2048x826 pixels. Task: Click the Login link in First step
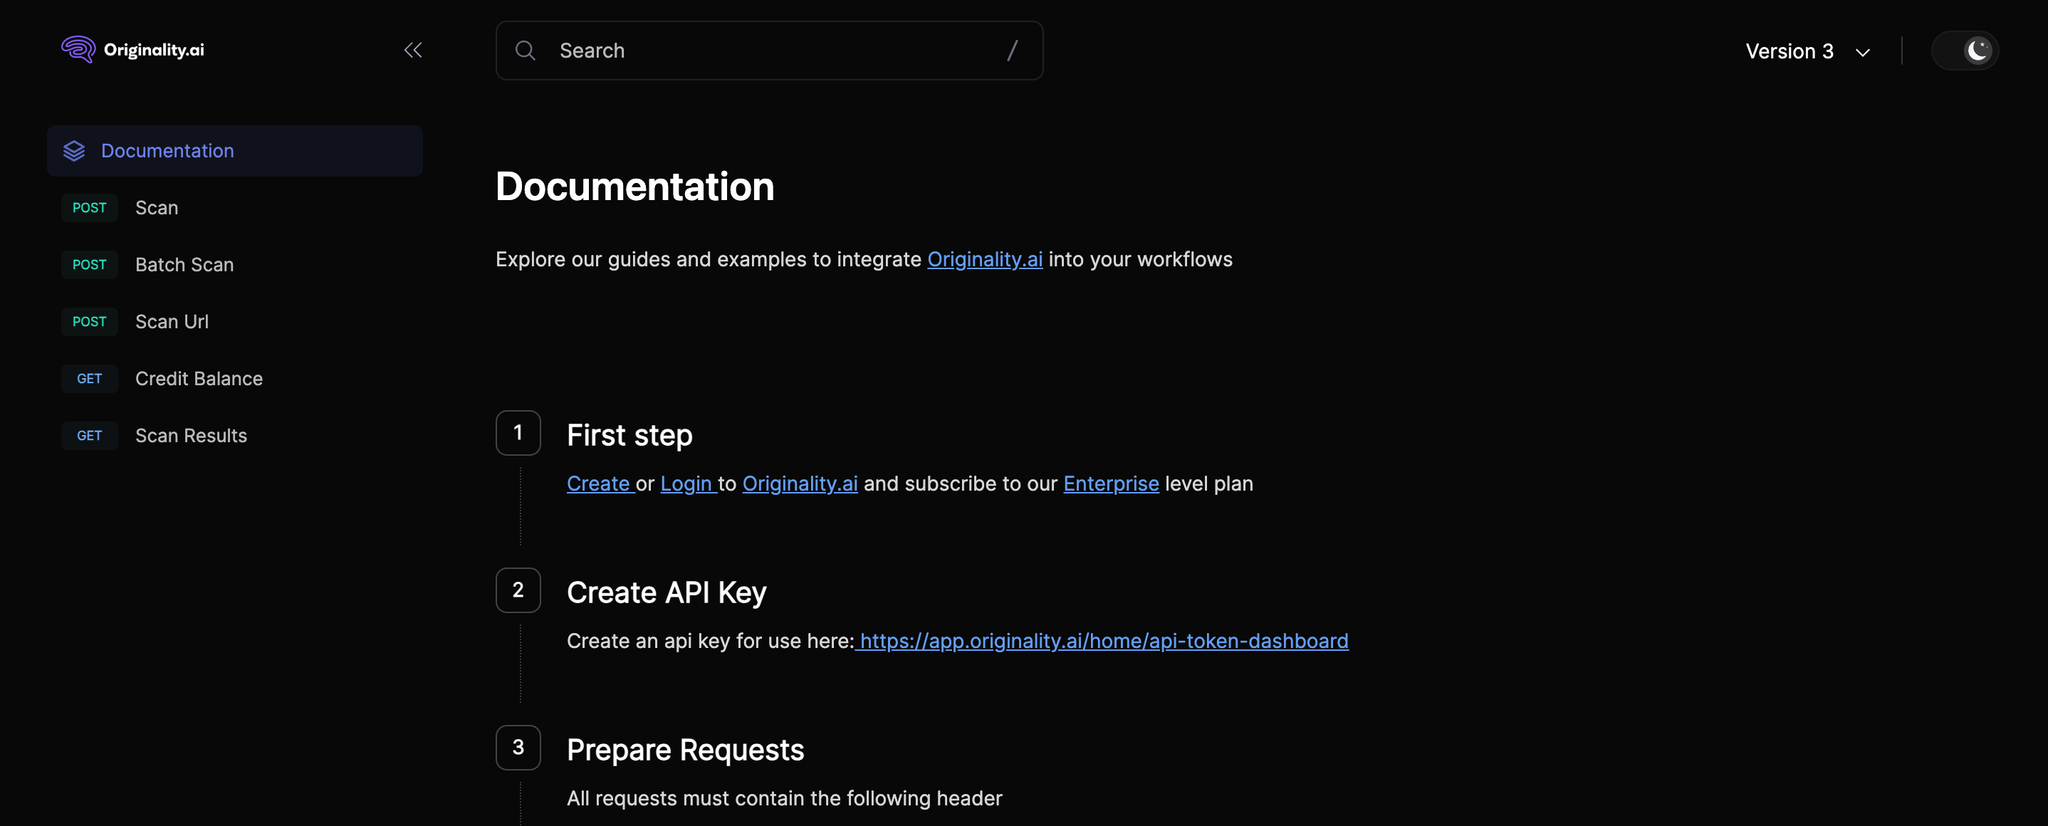coord(686,484)
